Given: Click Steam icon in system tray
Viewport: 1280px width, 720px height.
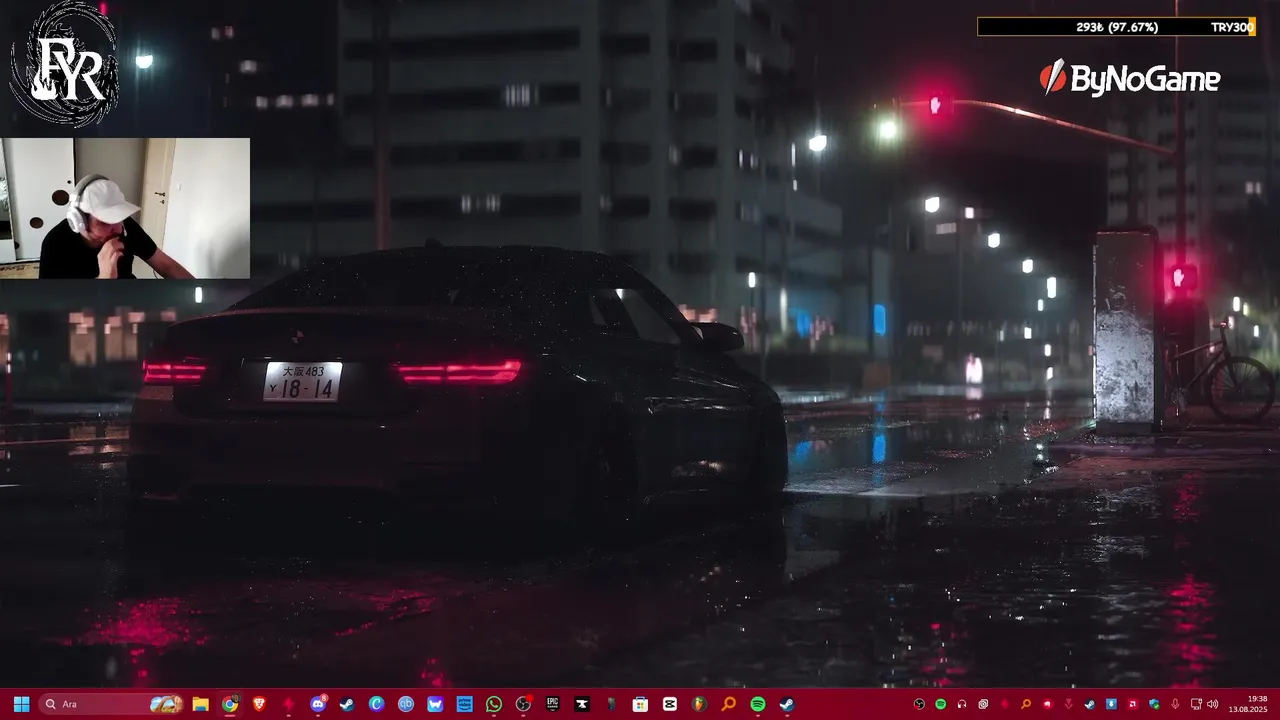Looking at the screenshot, I should (x=1090, y=704).
